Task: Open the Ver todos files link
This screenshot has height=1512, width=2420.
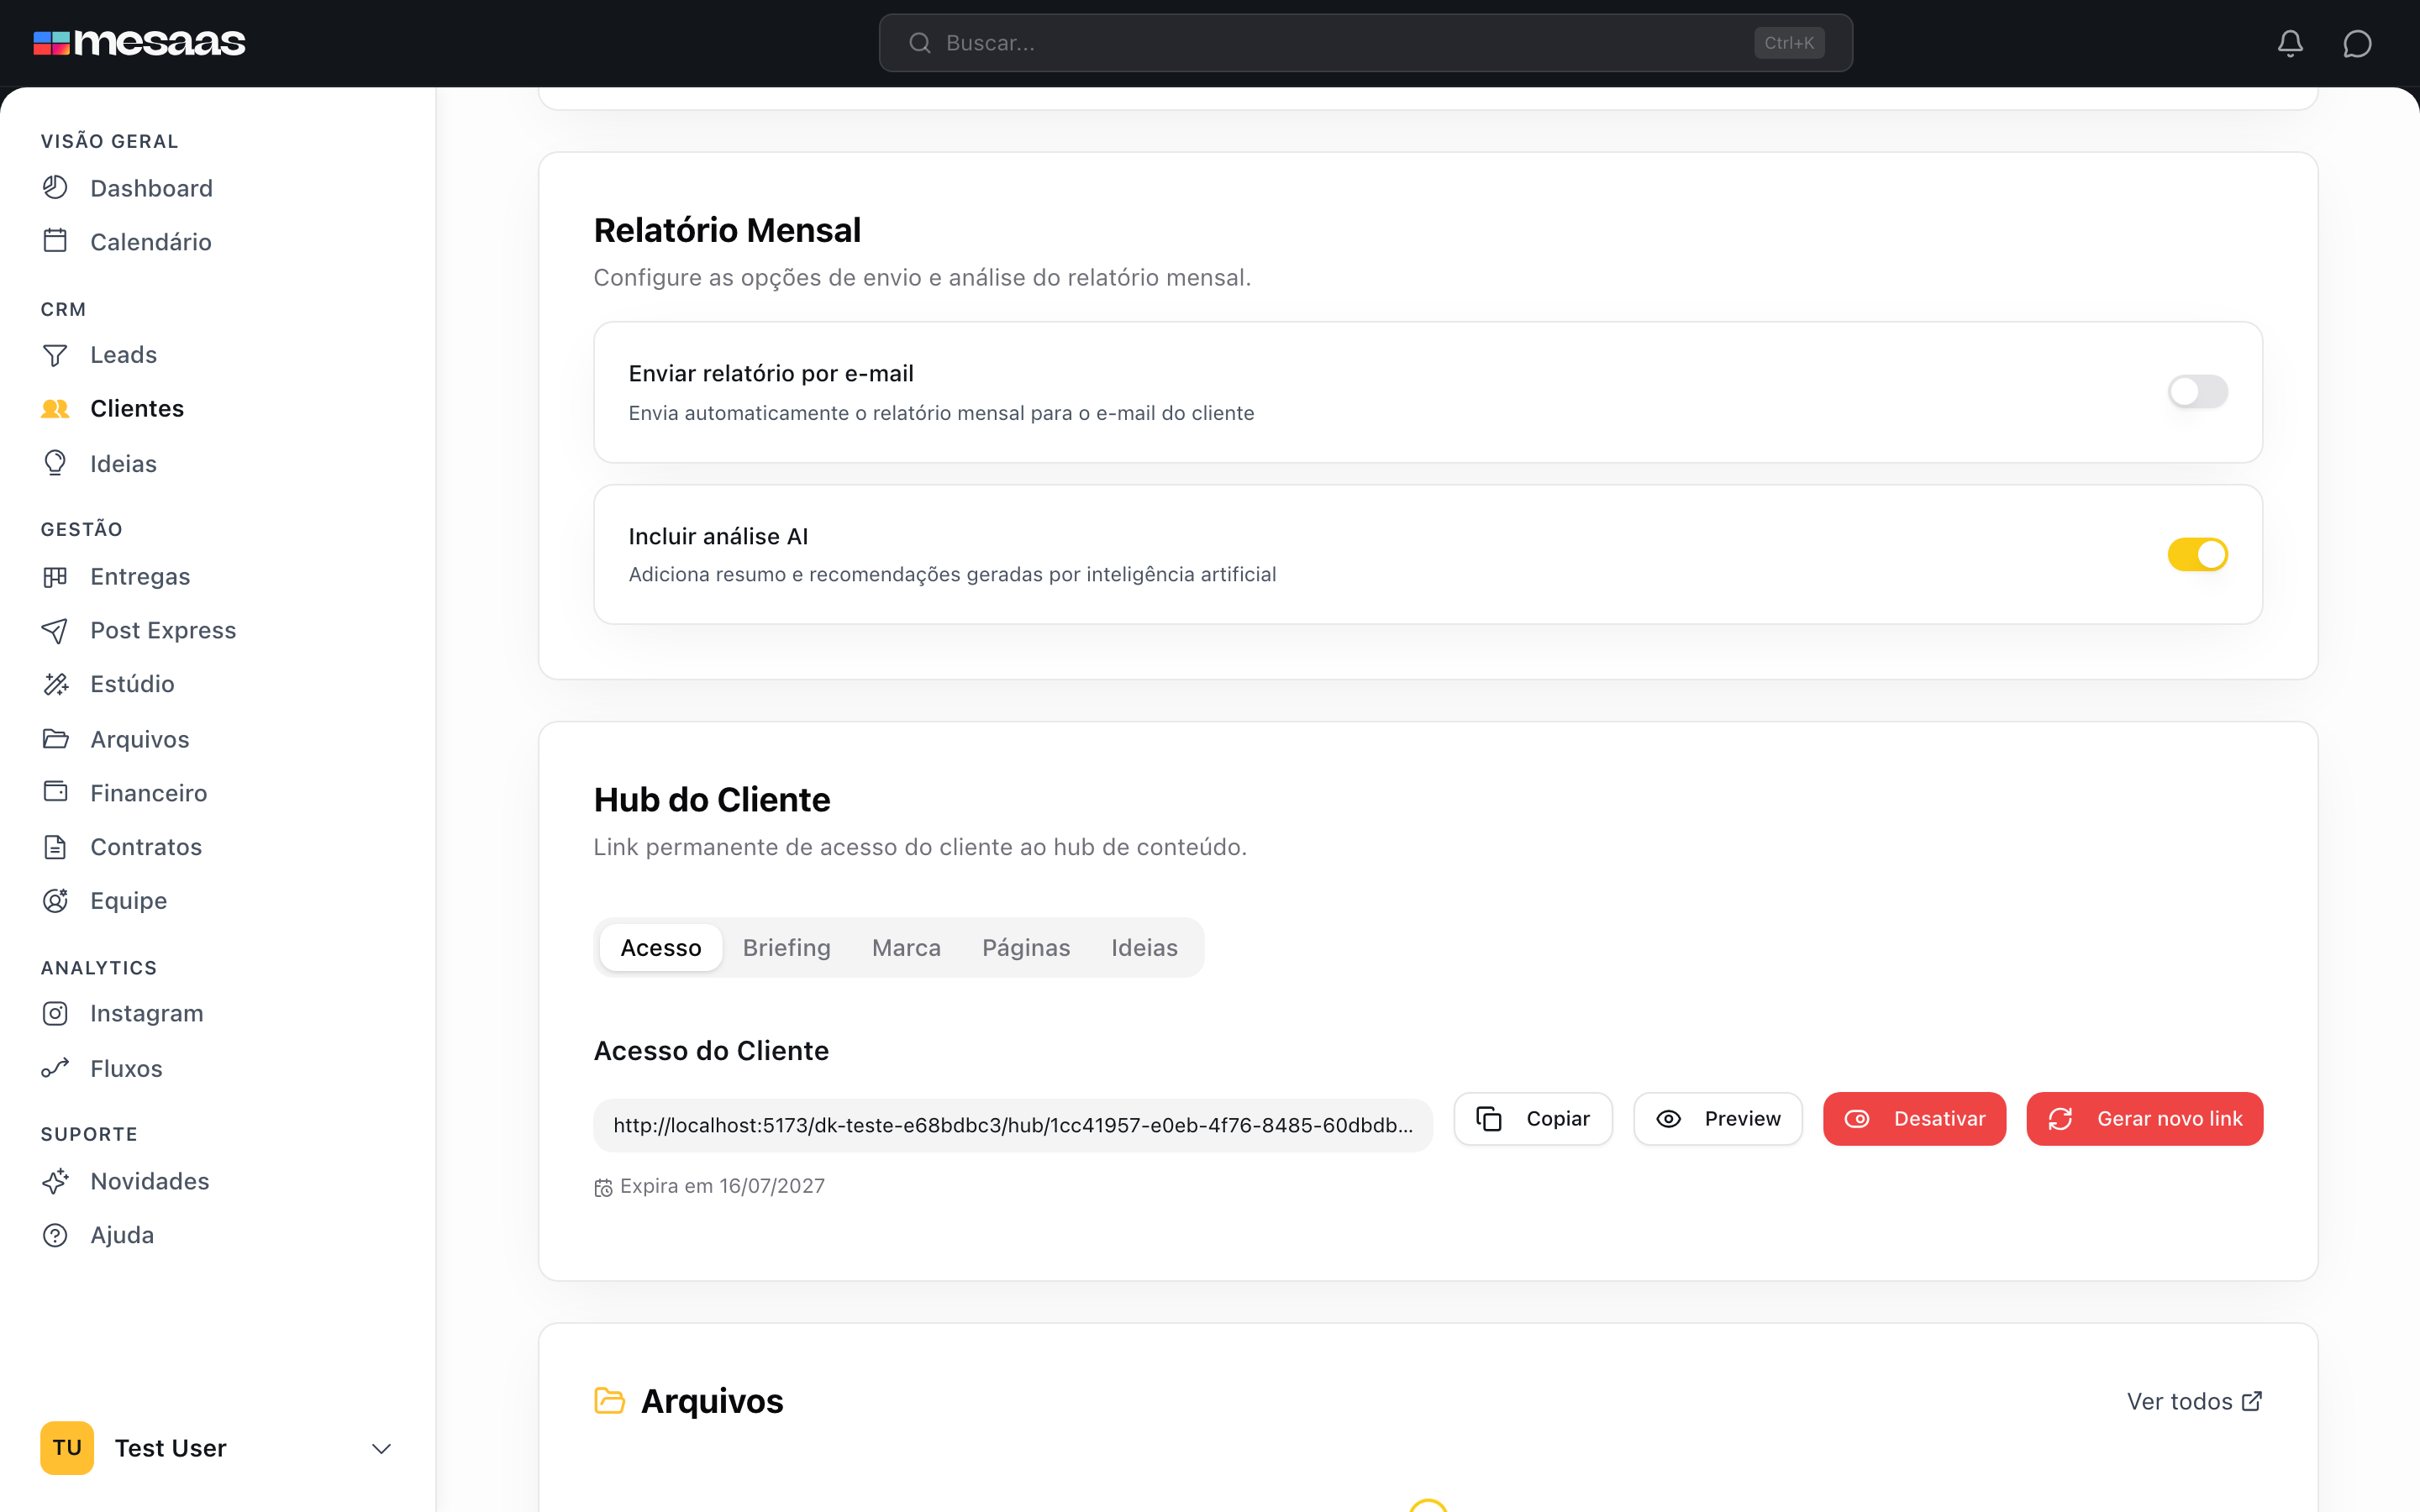Action: tap(2194, 1401)
